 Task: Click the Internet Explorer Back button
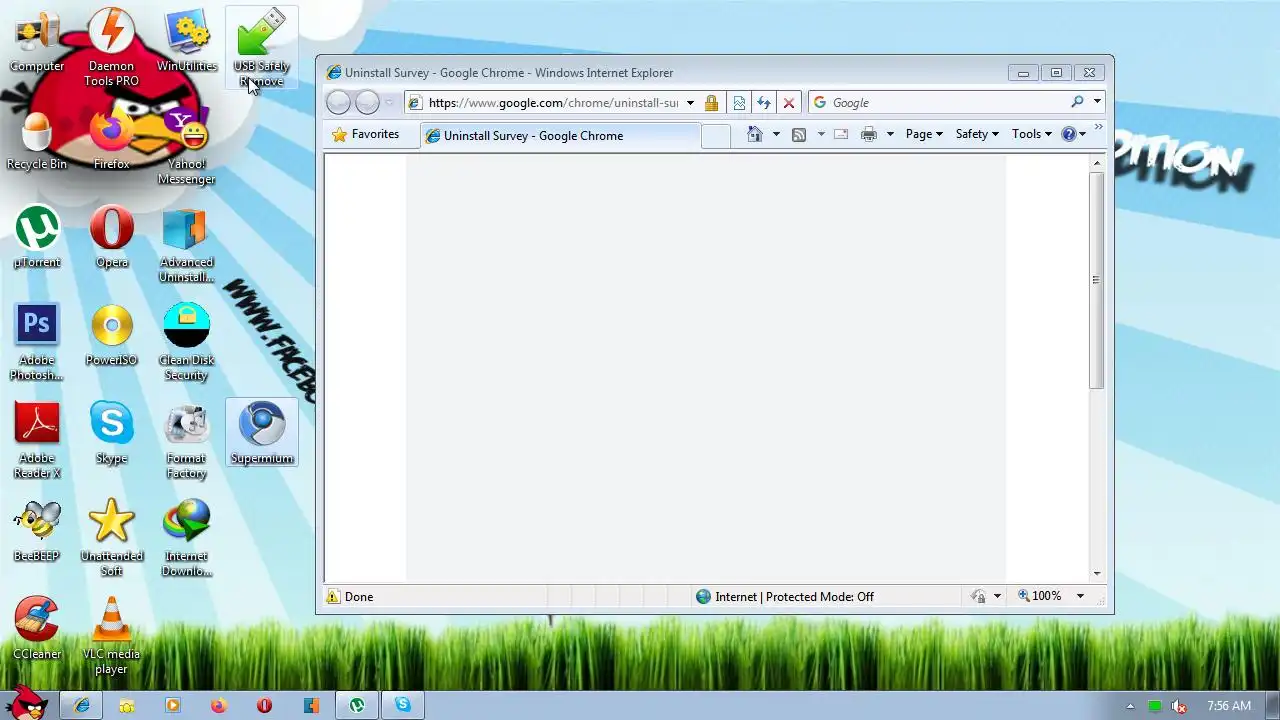coord(339,102)
